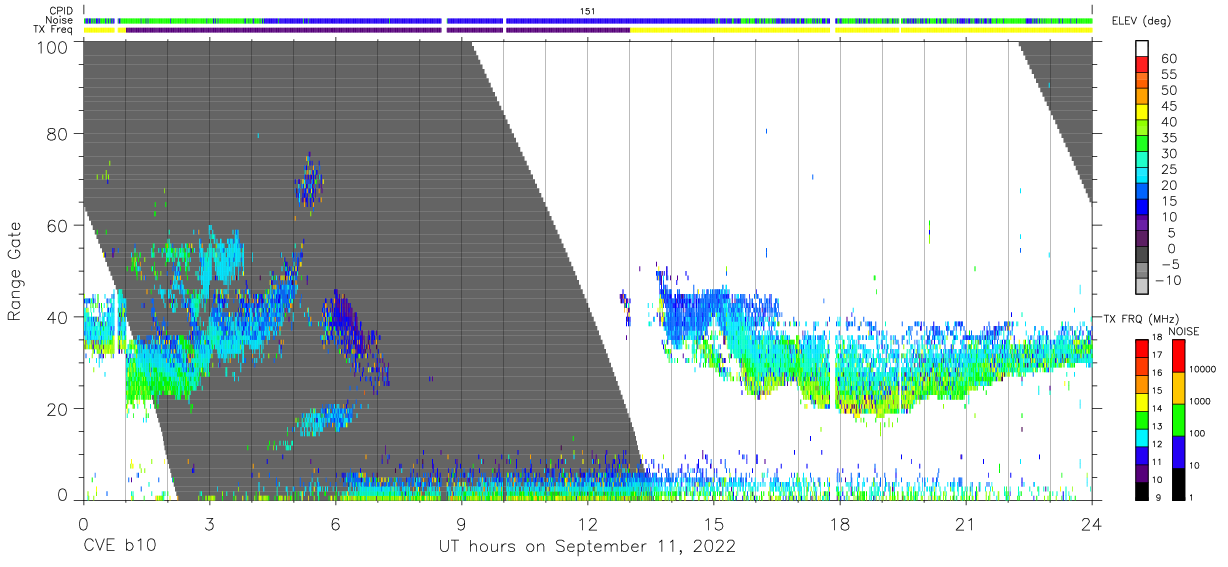Click the '24' tick on the UT hours axis
Image resolution: width=1228 pixels, height=567 pixels.
(x=1092, y=523)
